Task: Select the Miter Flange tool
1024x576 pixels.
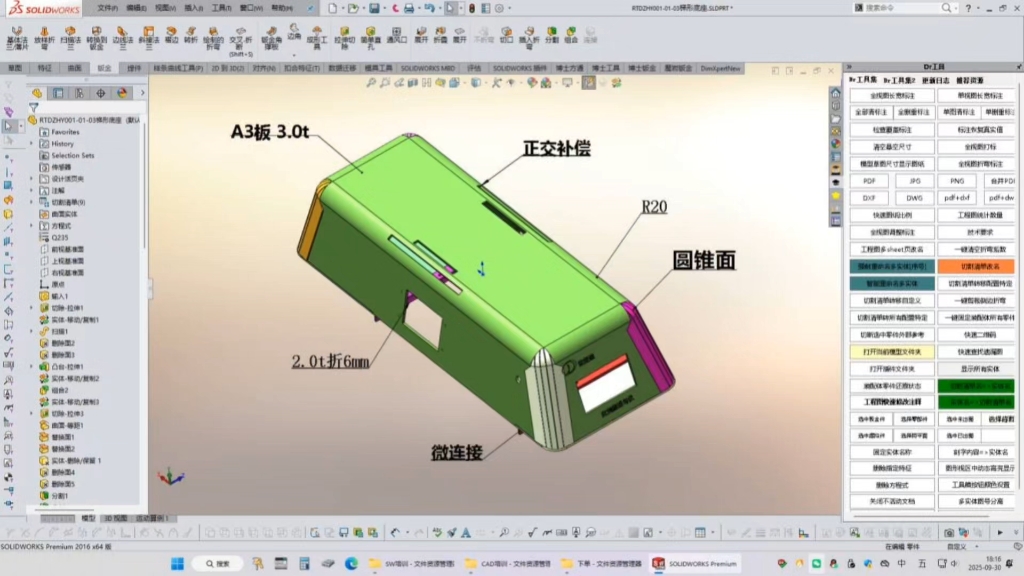Action: click(x=148, y=38)
